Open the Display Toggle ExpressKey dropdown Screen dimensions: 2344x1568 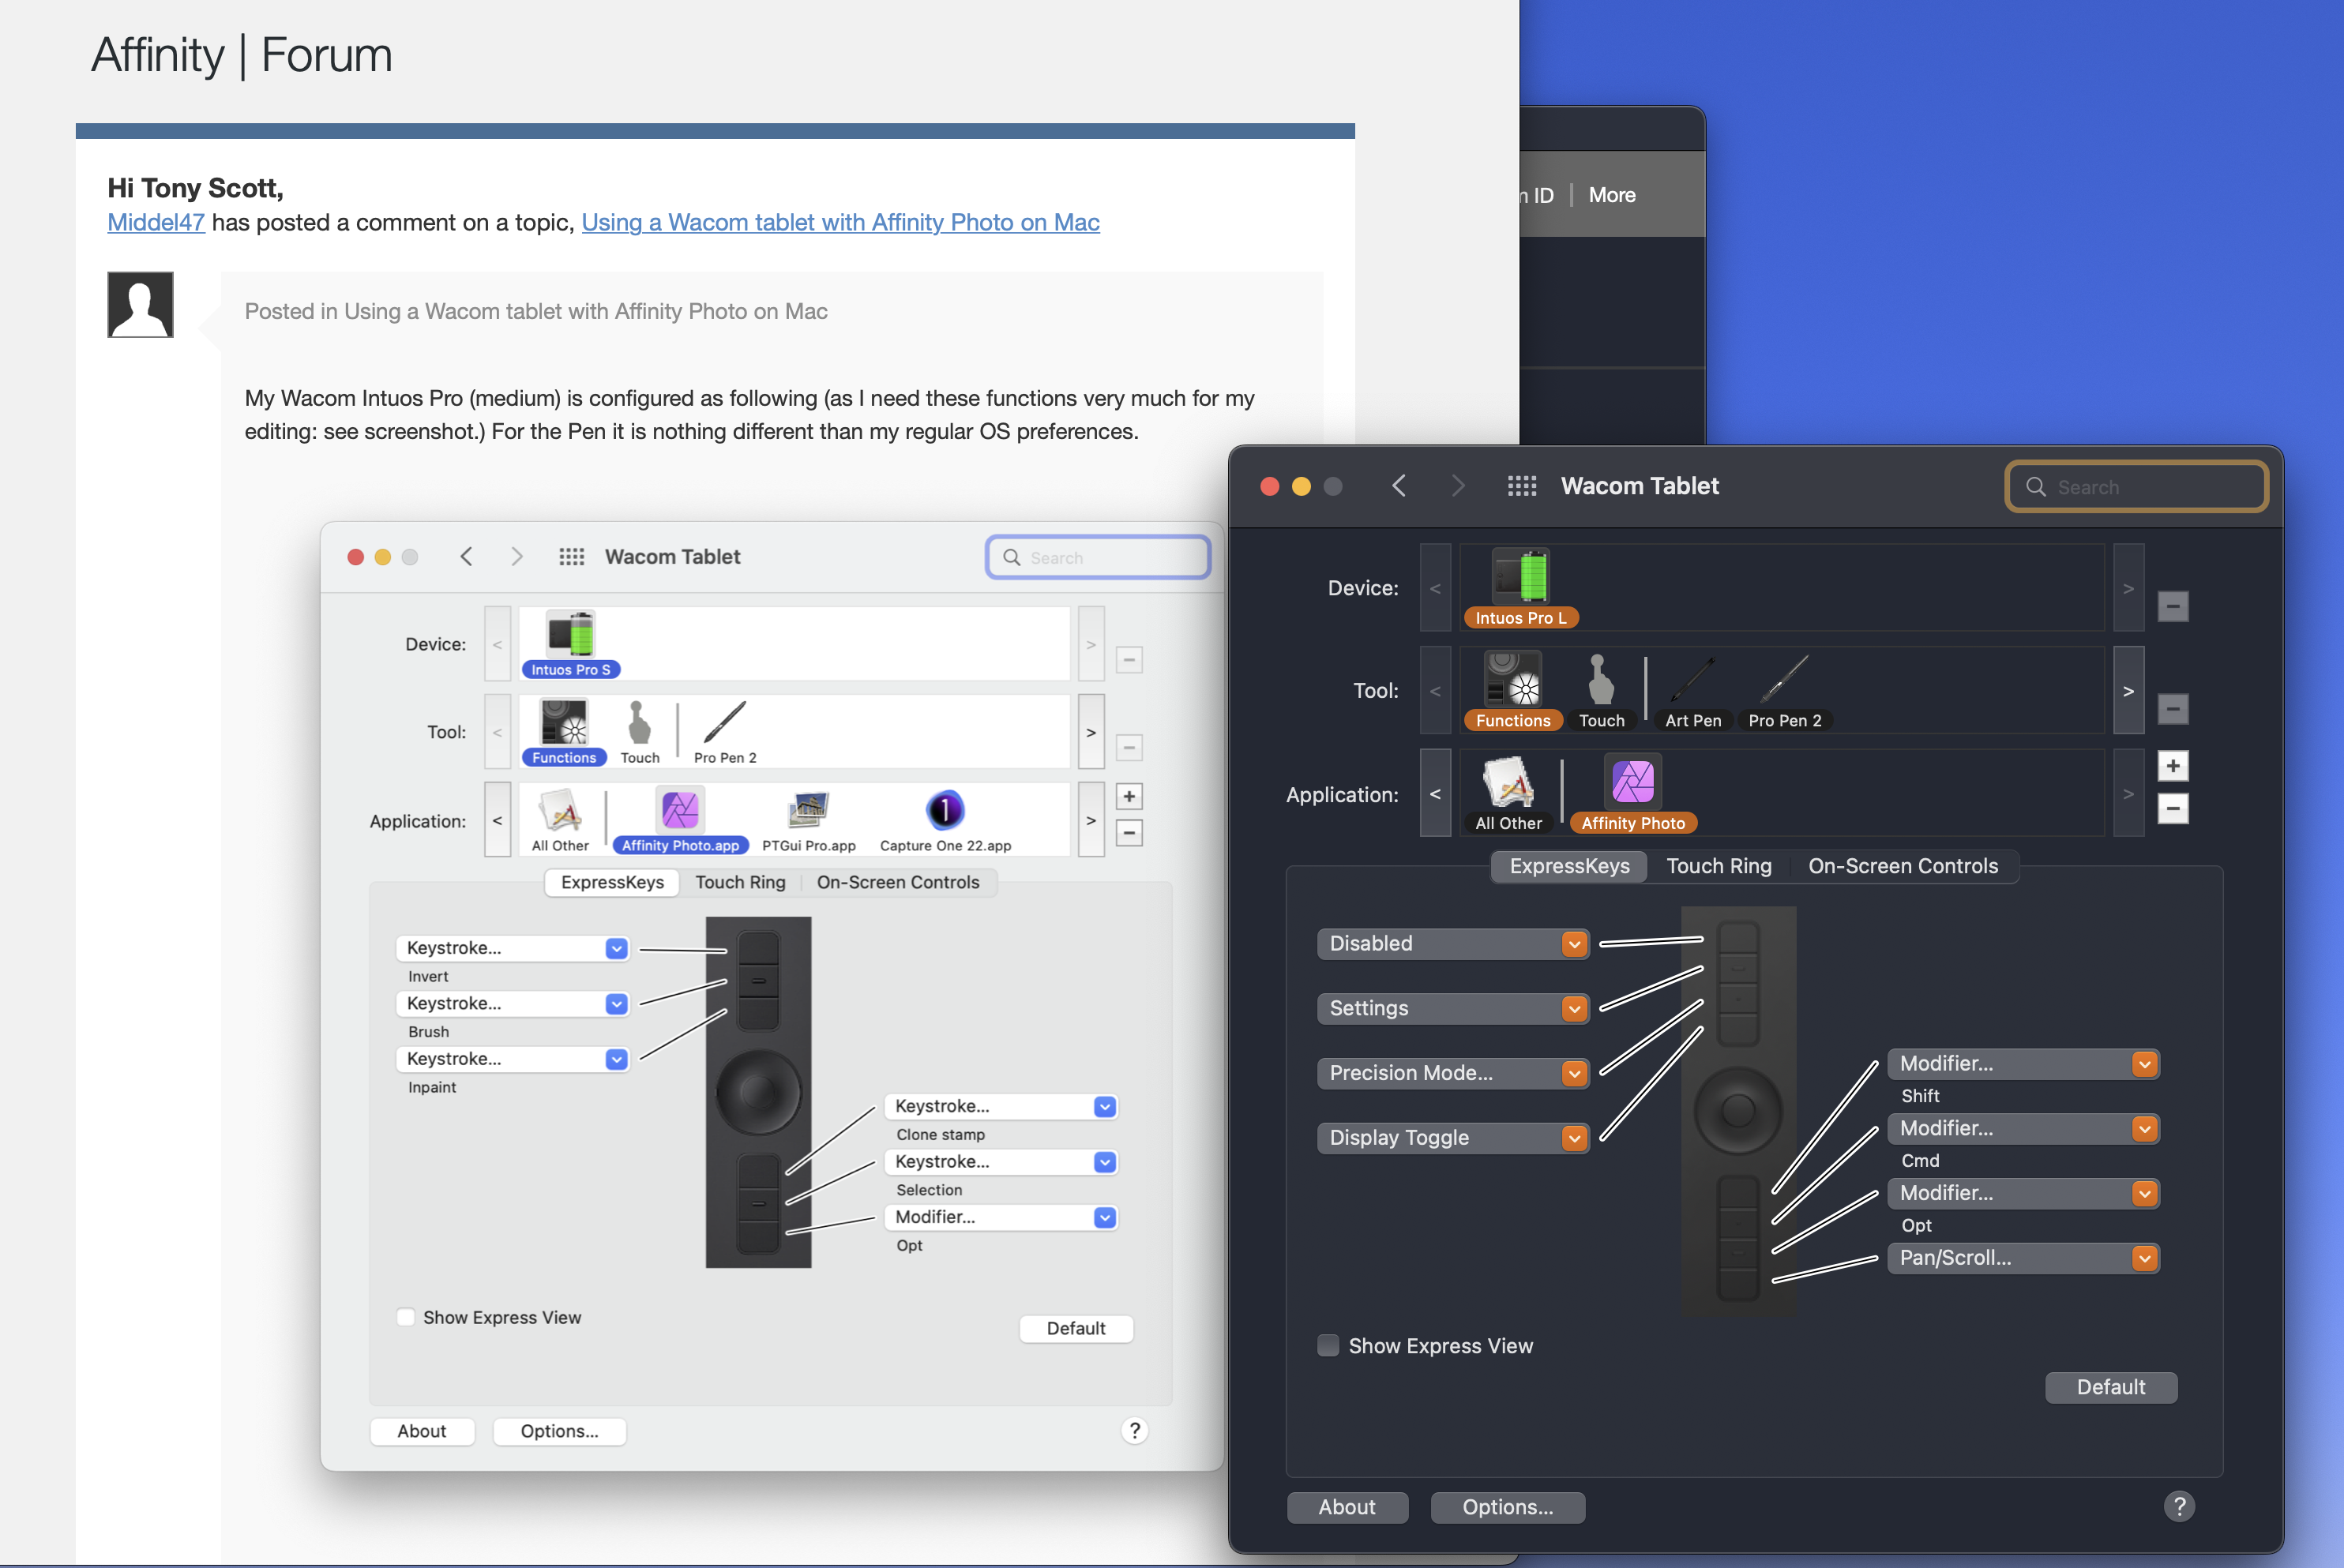pyautogui.click(x=1453, y=1137)
